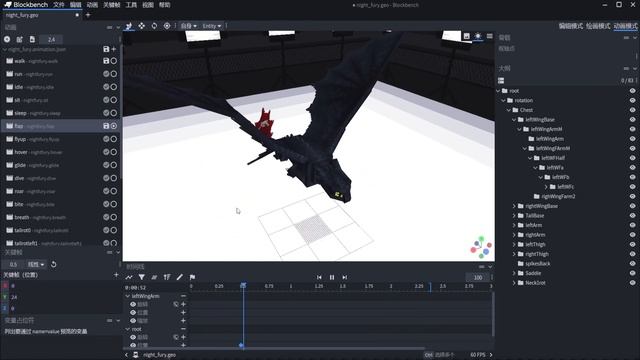Expand the rightWingBase group
This screenshot has width=640, height=360.
pos(514,206)
